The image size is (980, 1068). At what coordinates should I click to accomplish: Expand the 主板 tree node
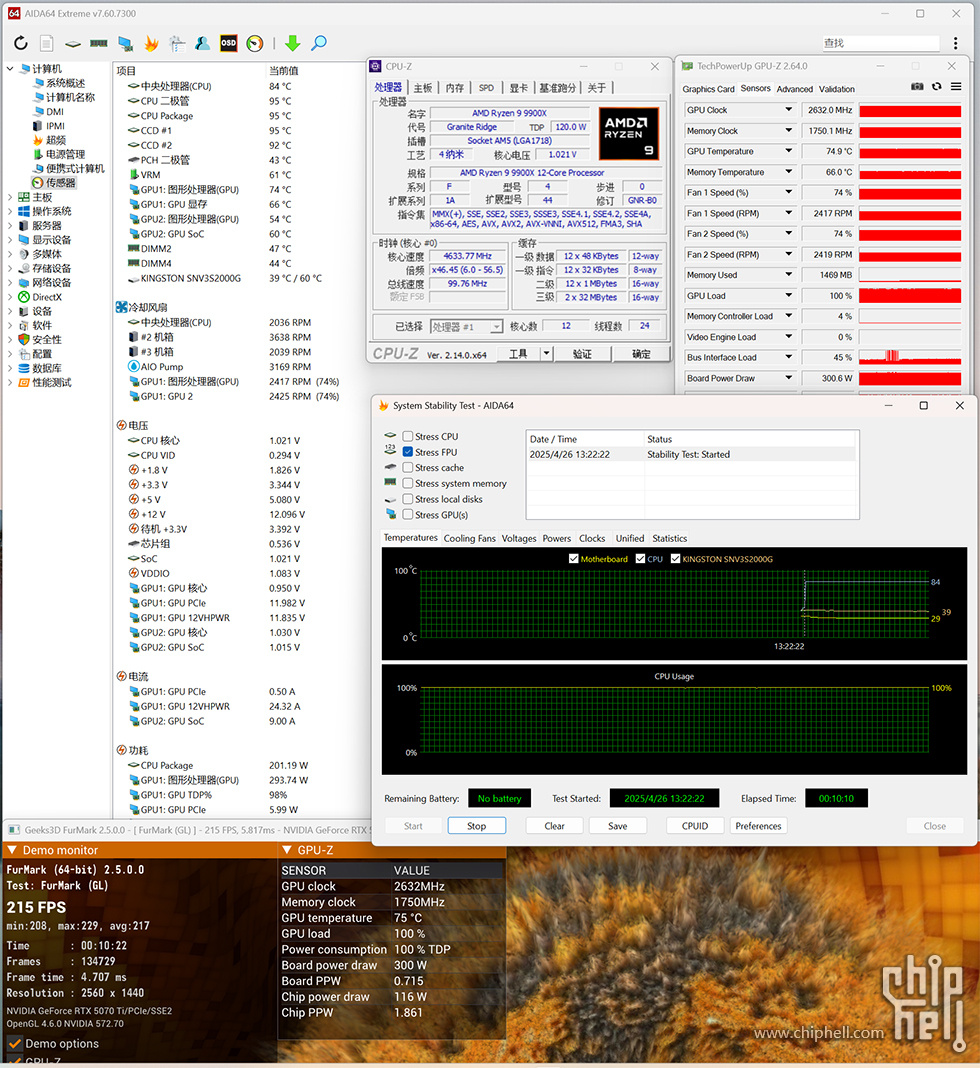(10, 198)
